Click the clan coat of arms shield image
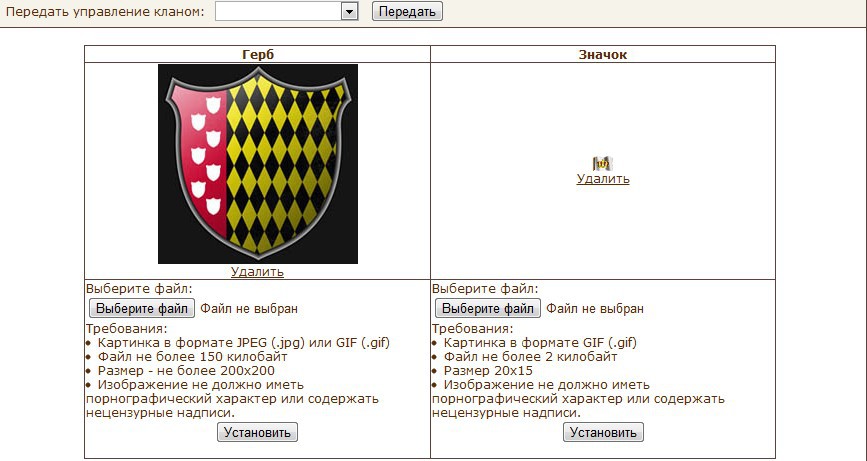Viewport: 867px width, 461px height. [258, 164]
